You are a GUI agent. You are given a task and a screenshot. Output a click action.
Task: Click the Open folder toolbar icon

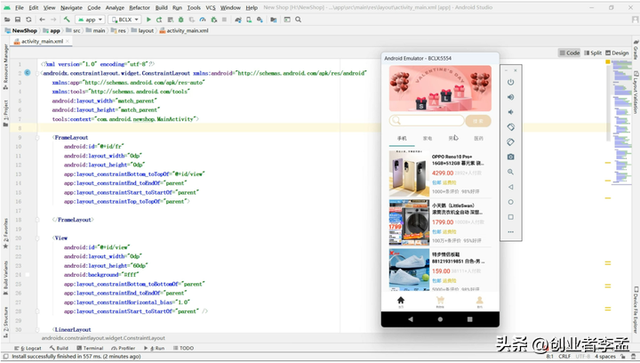tap(7, 20)
